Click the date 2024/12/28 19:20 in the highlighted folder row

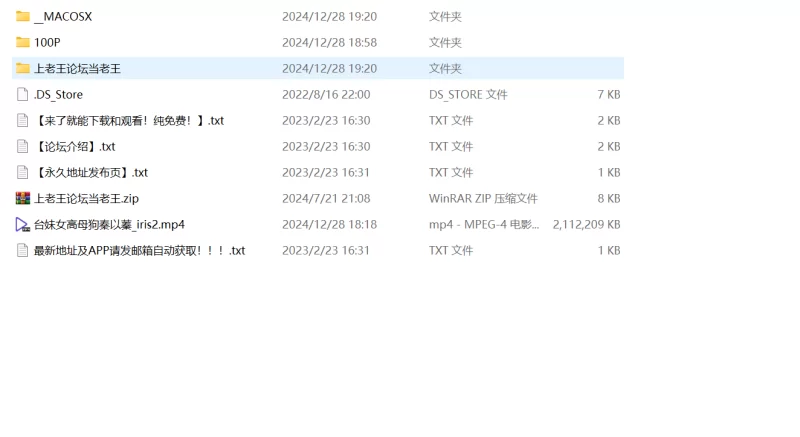[330, 68]
